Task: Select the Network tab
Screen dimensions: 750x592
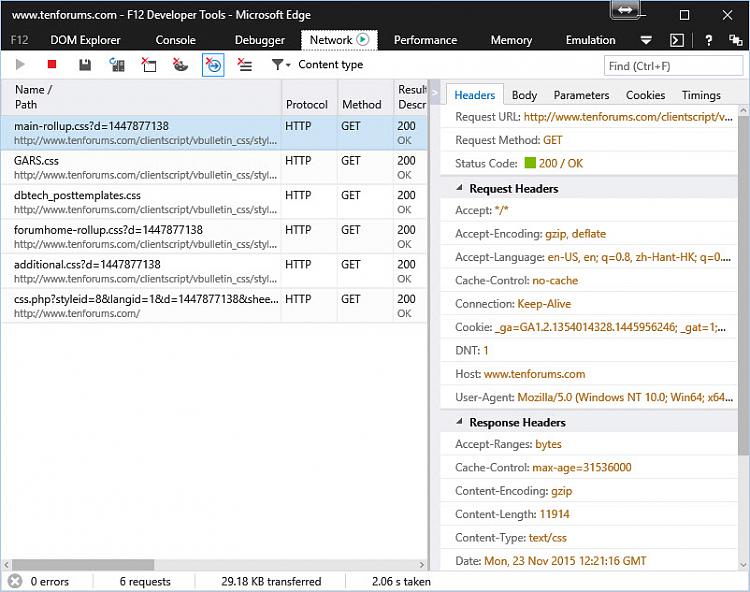Action: (x=339, y=40)
